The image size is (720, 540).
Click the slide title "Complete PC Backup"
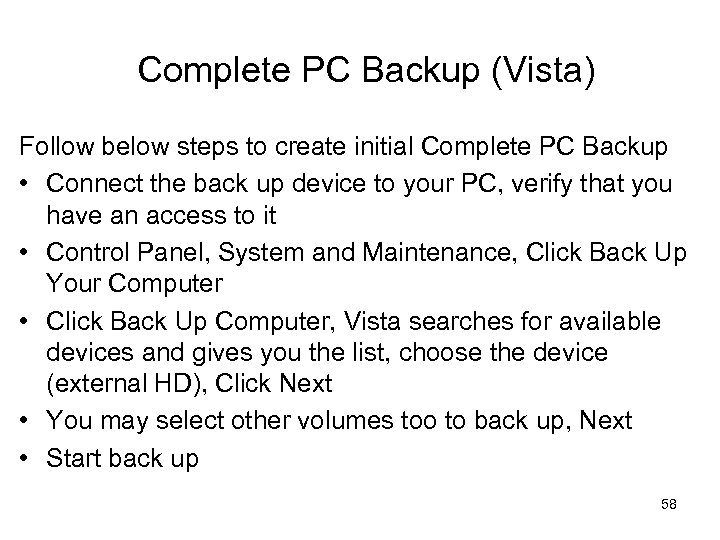310,70
